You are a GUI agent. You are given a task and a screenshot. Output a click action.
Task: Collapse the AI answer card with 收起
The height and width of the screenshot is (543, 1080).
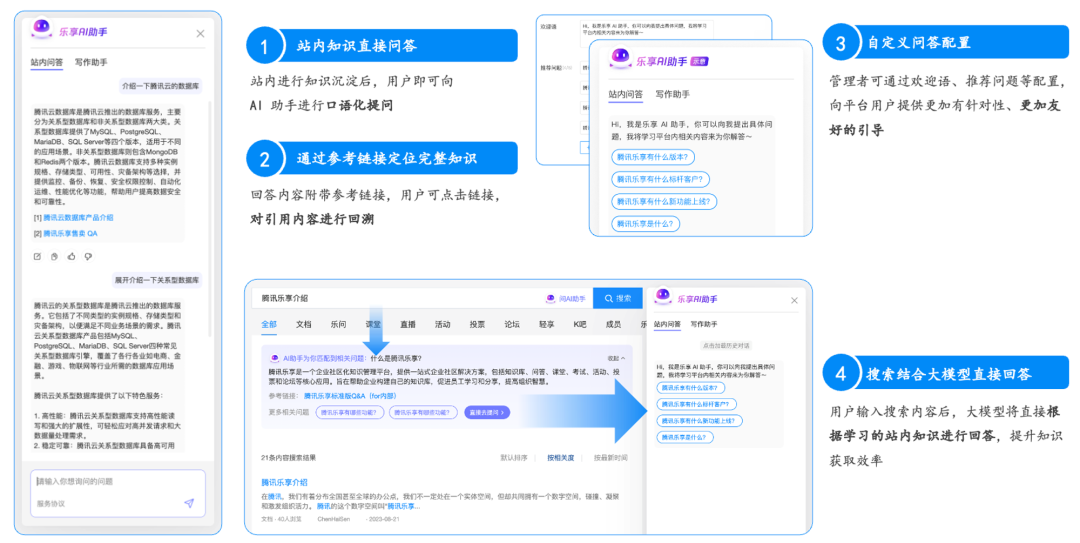[x=616, y=358]
